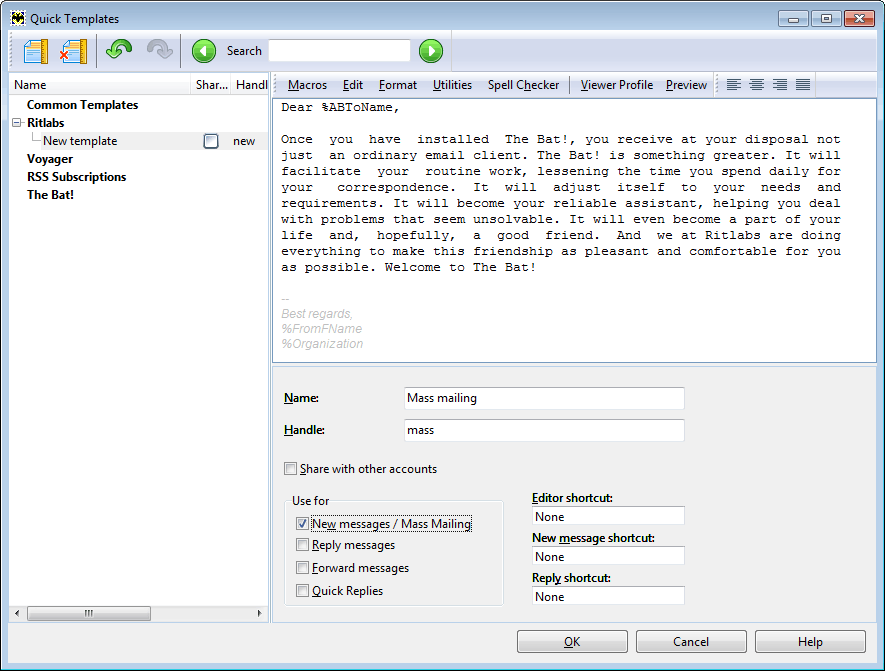Click the Reply shortcut field
Viewport: 885px width, 671px height.
coord(608,597)
